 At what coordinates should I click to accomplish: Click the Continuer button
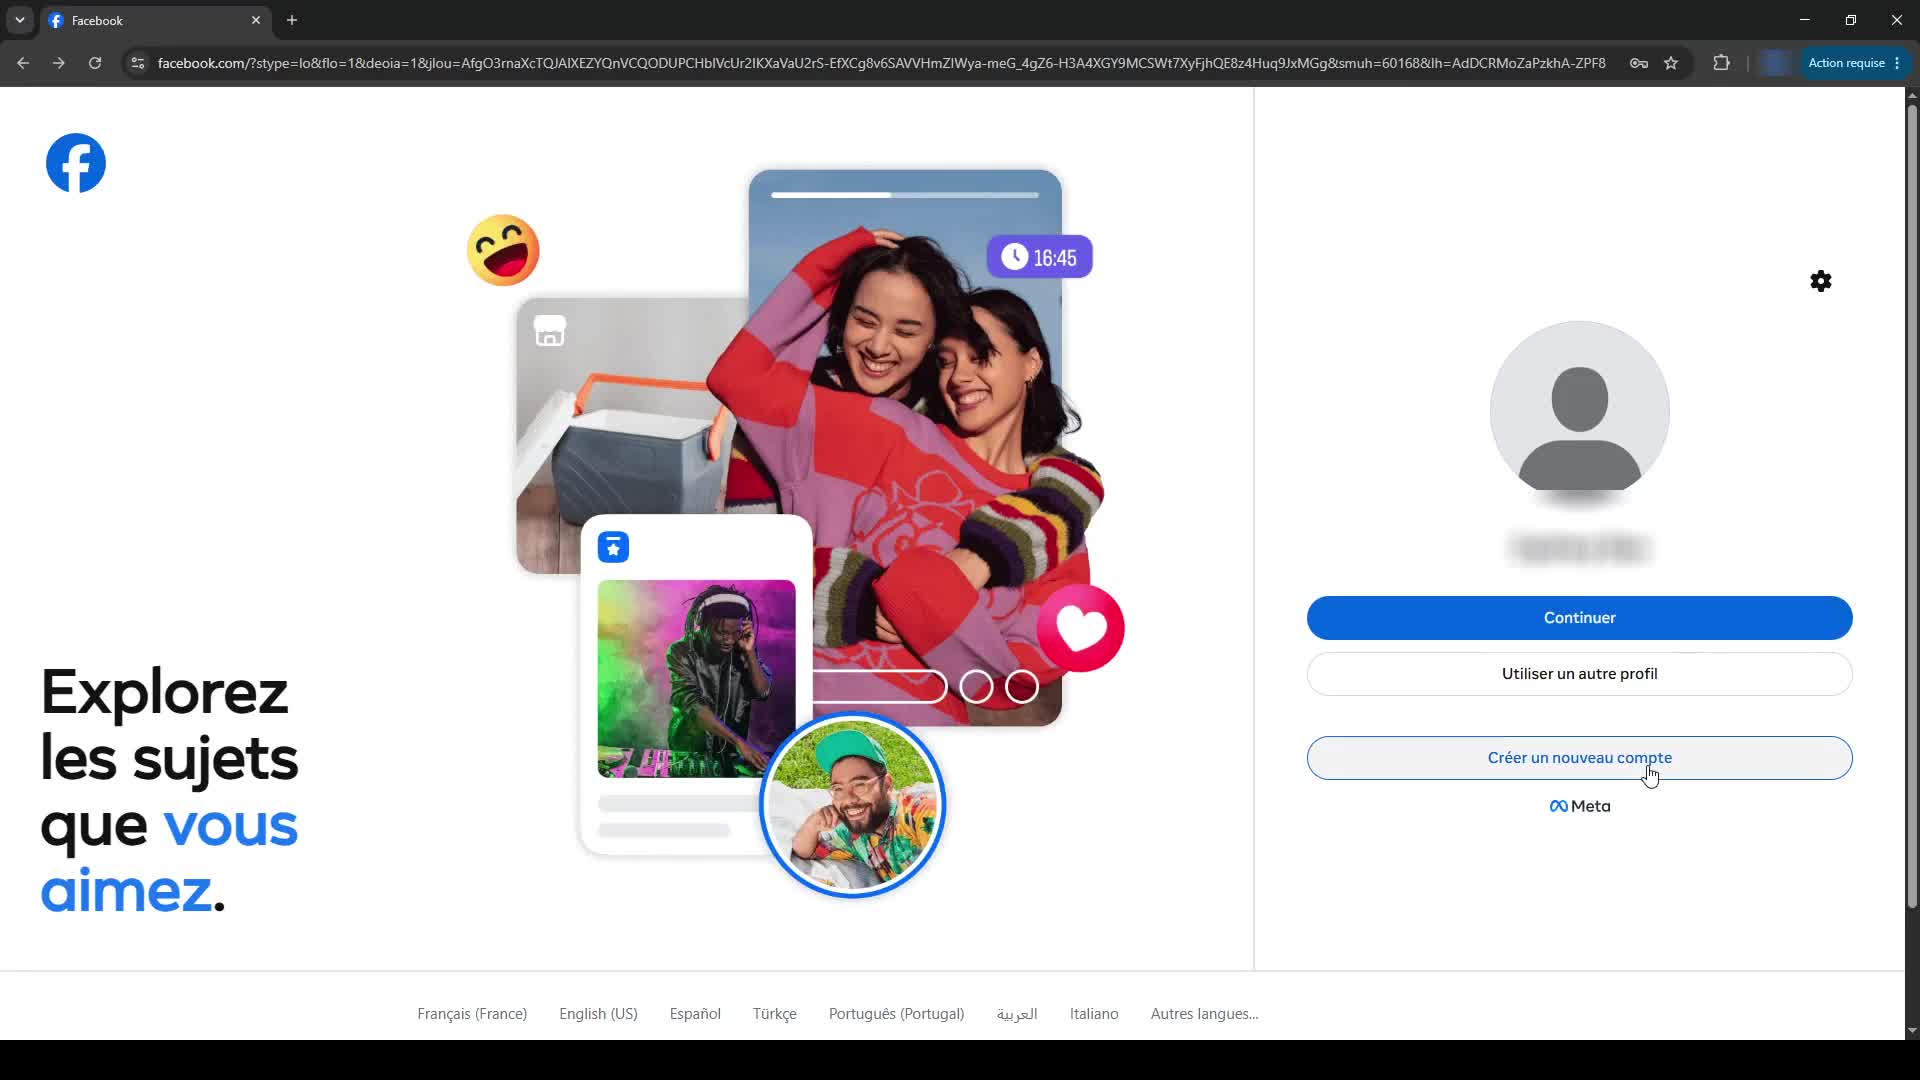1579,618
